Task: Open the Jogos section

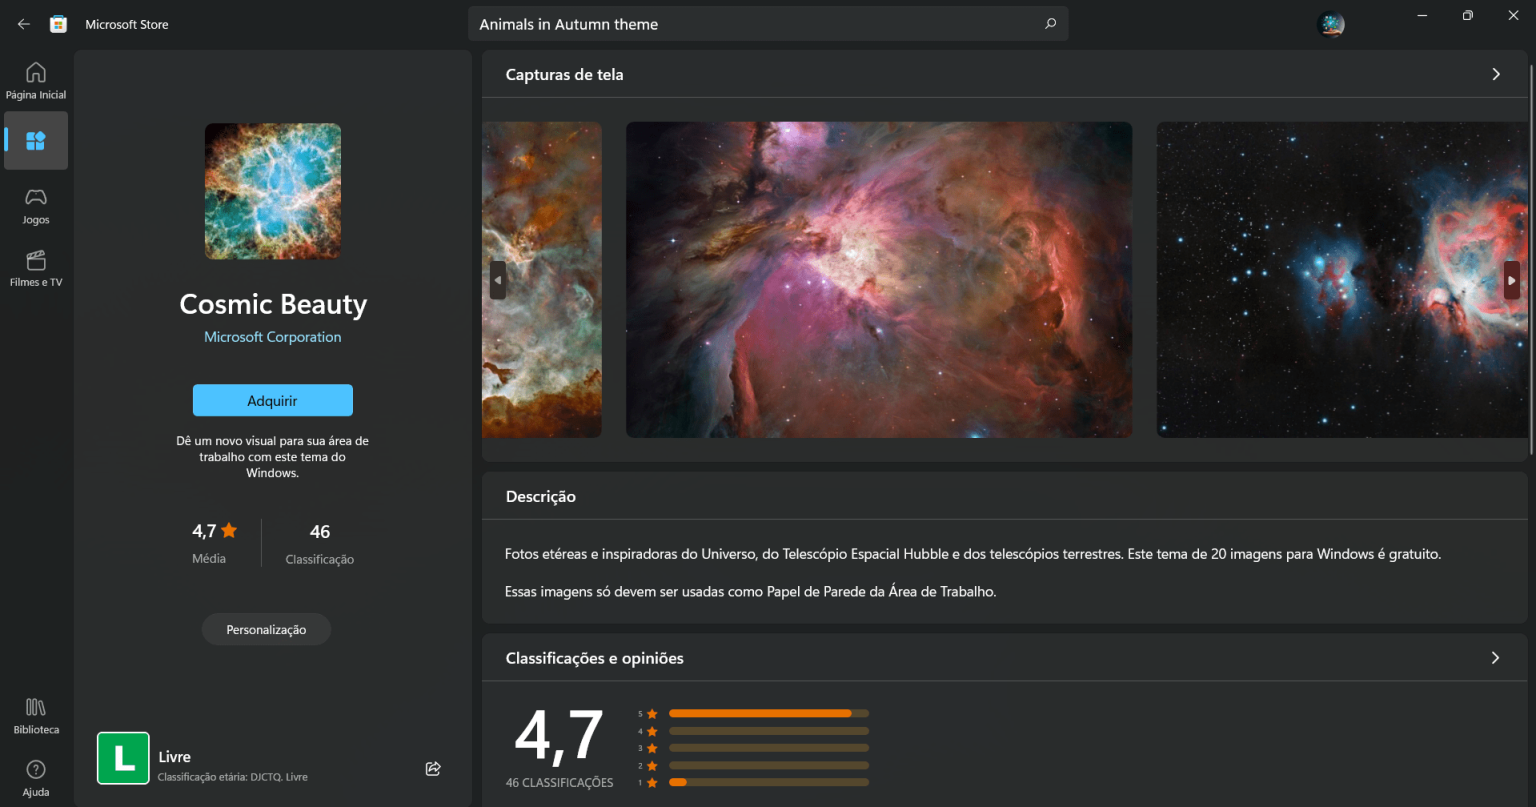Action: coord(36,205)
